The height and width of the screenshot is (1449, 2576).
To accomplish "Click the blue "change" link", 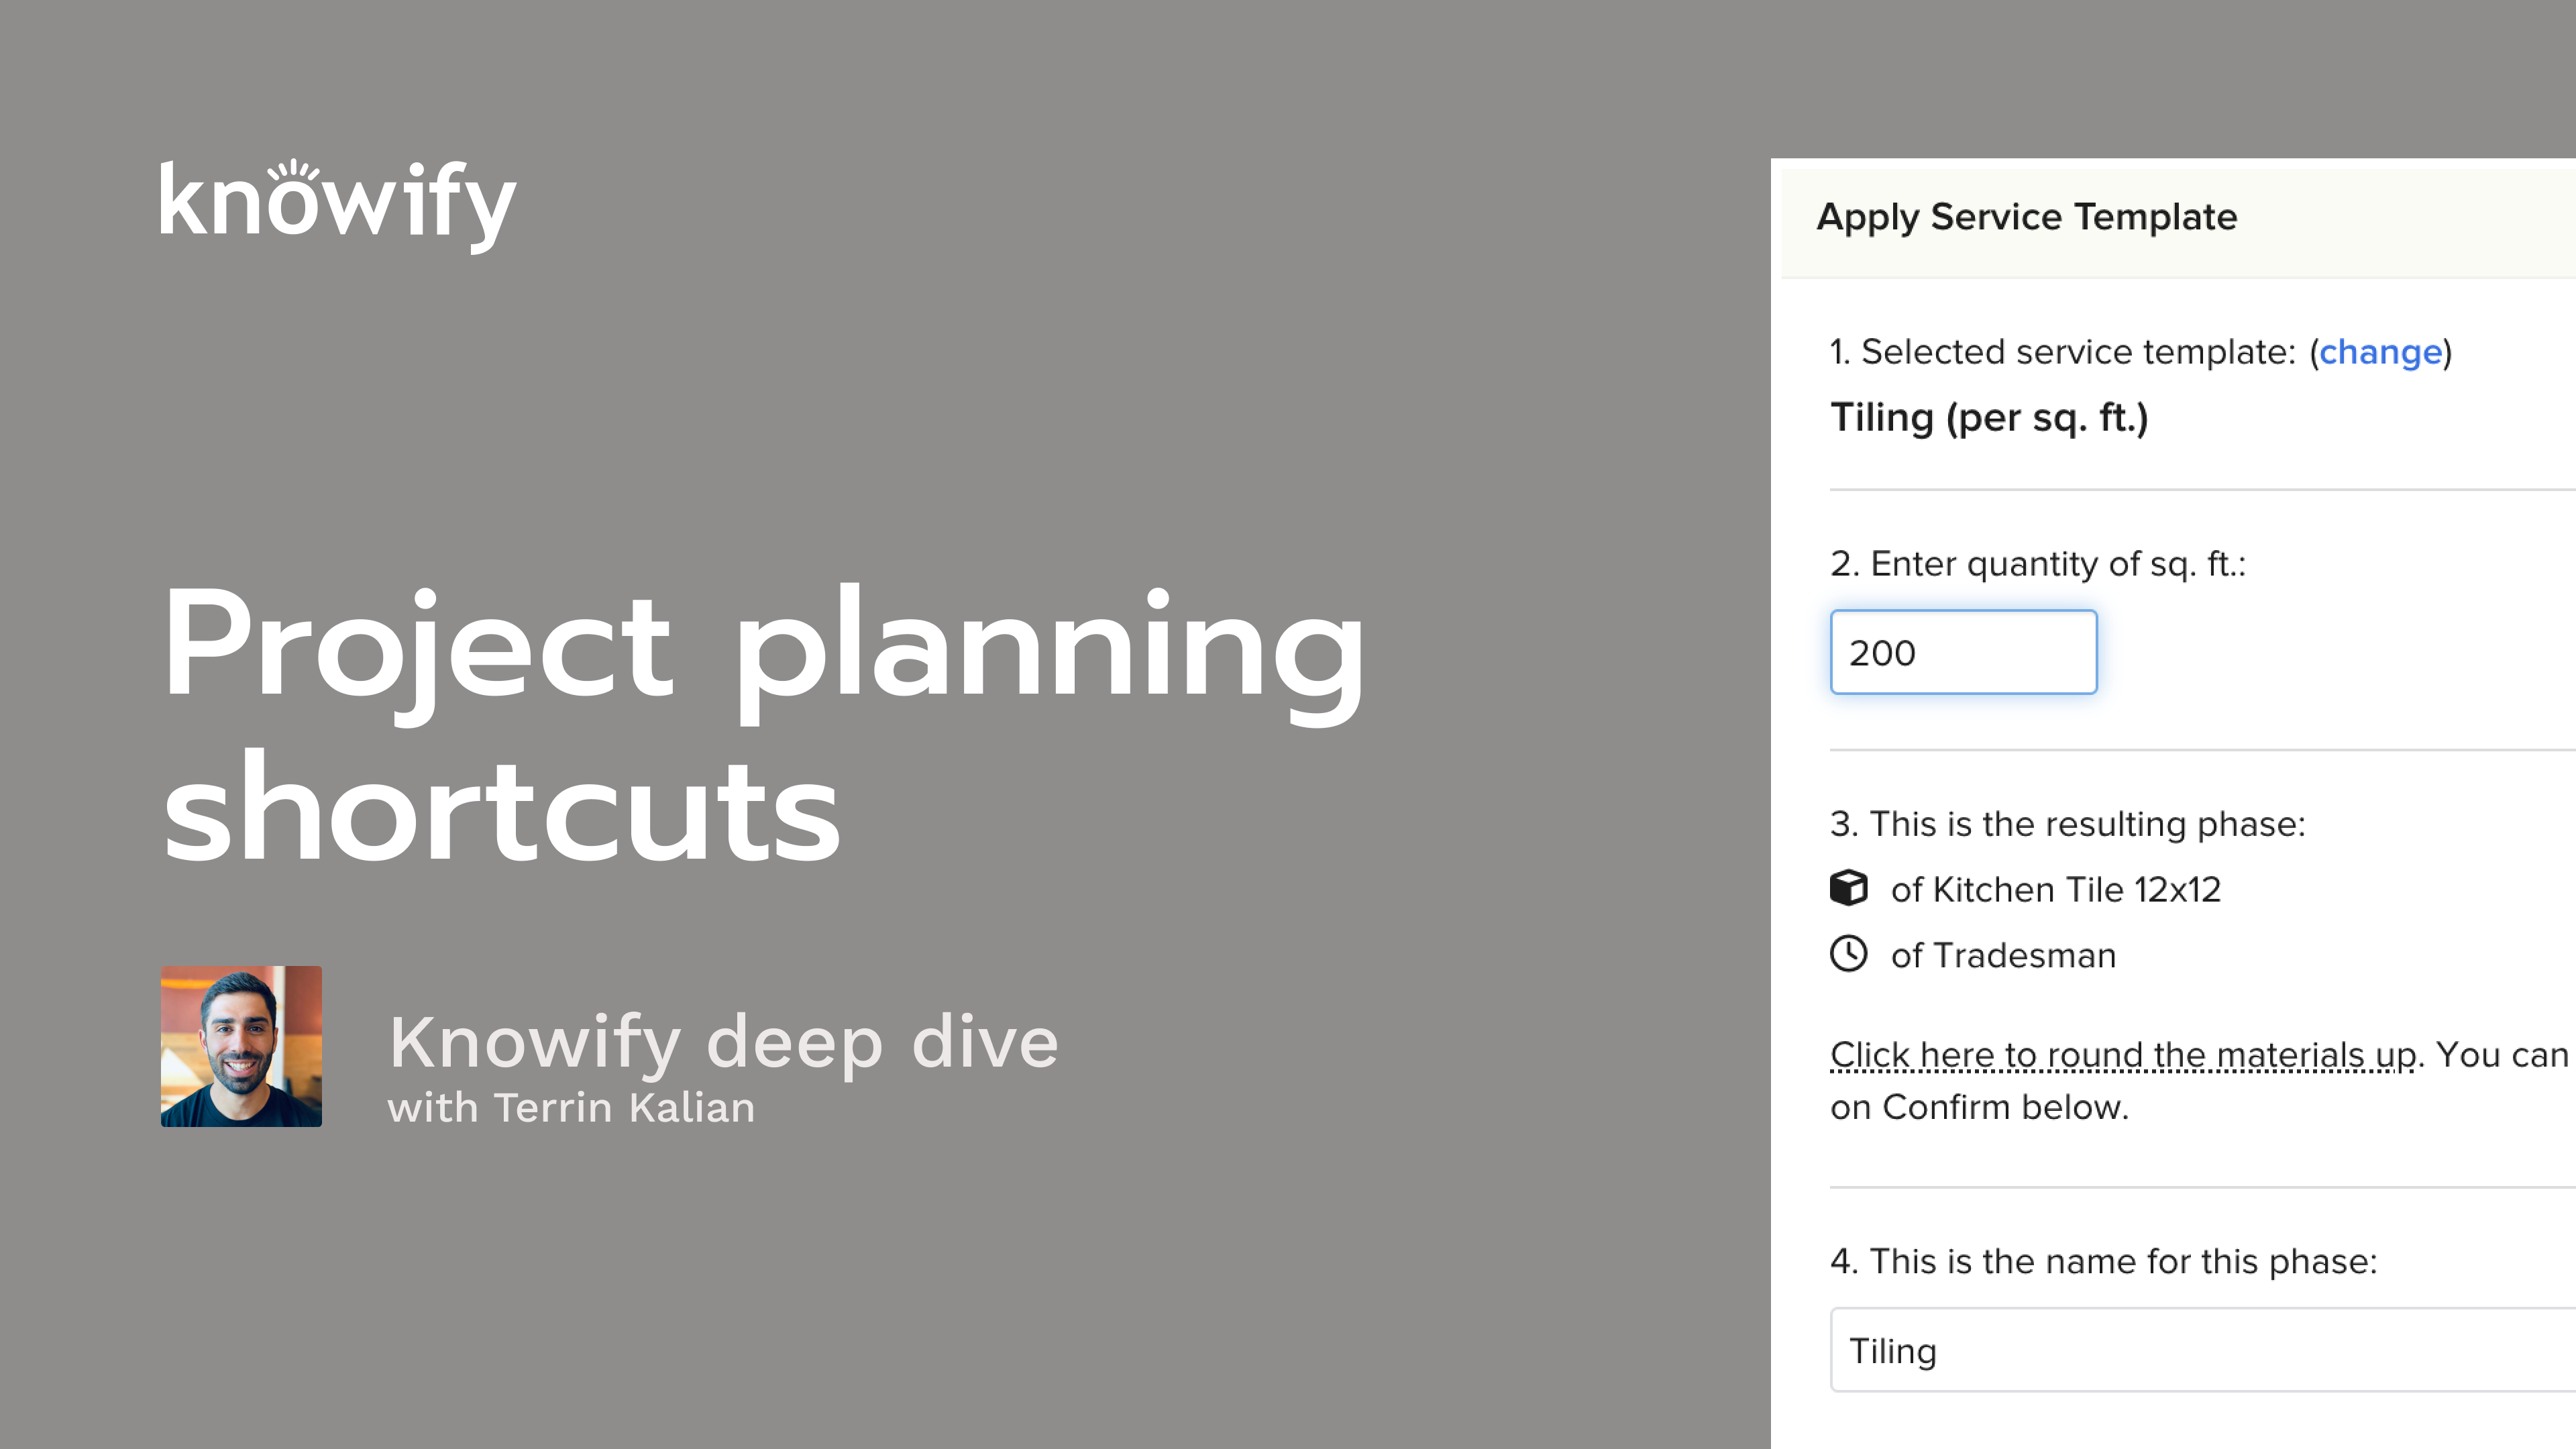I will 2380,352.
